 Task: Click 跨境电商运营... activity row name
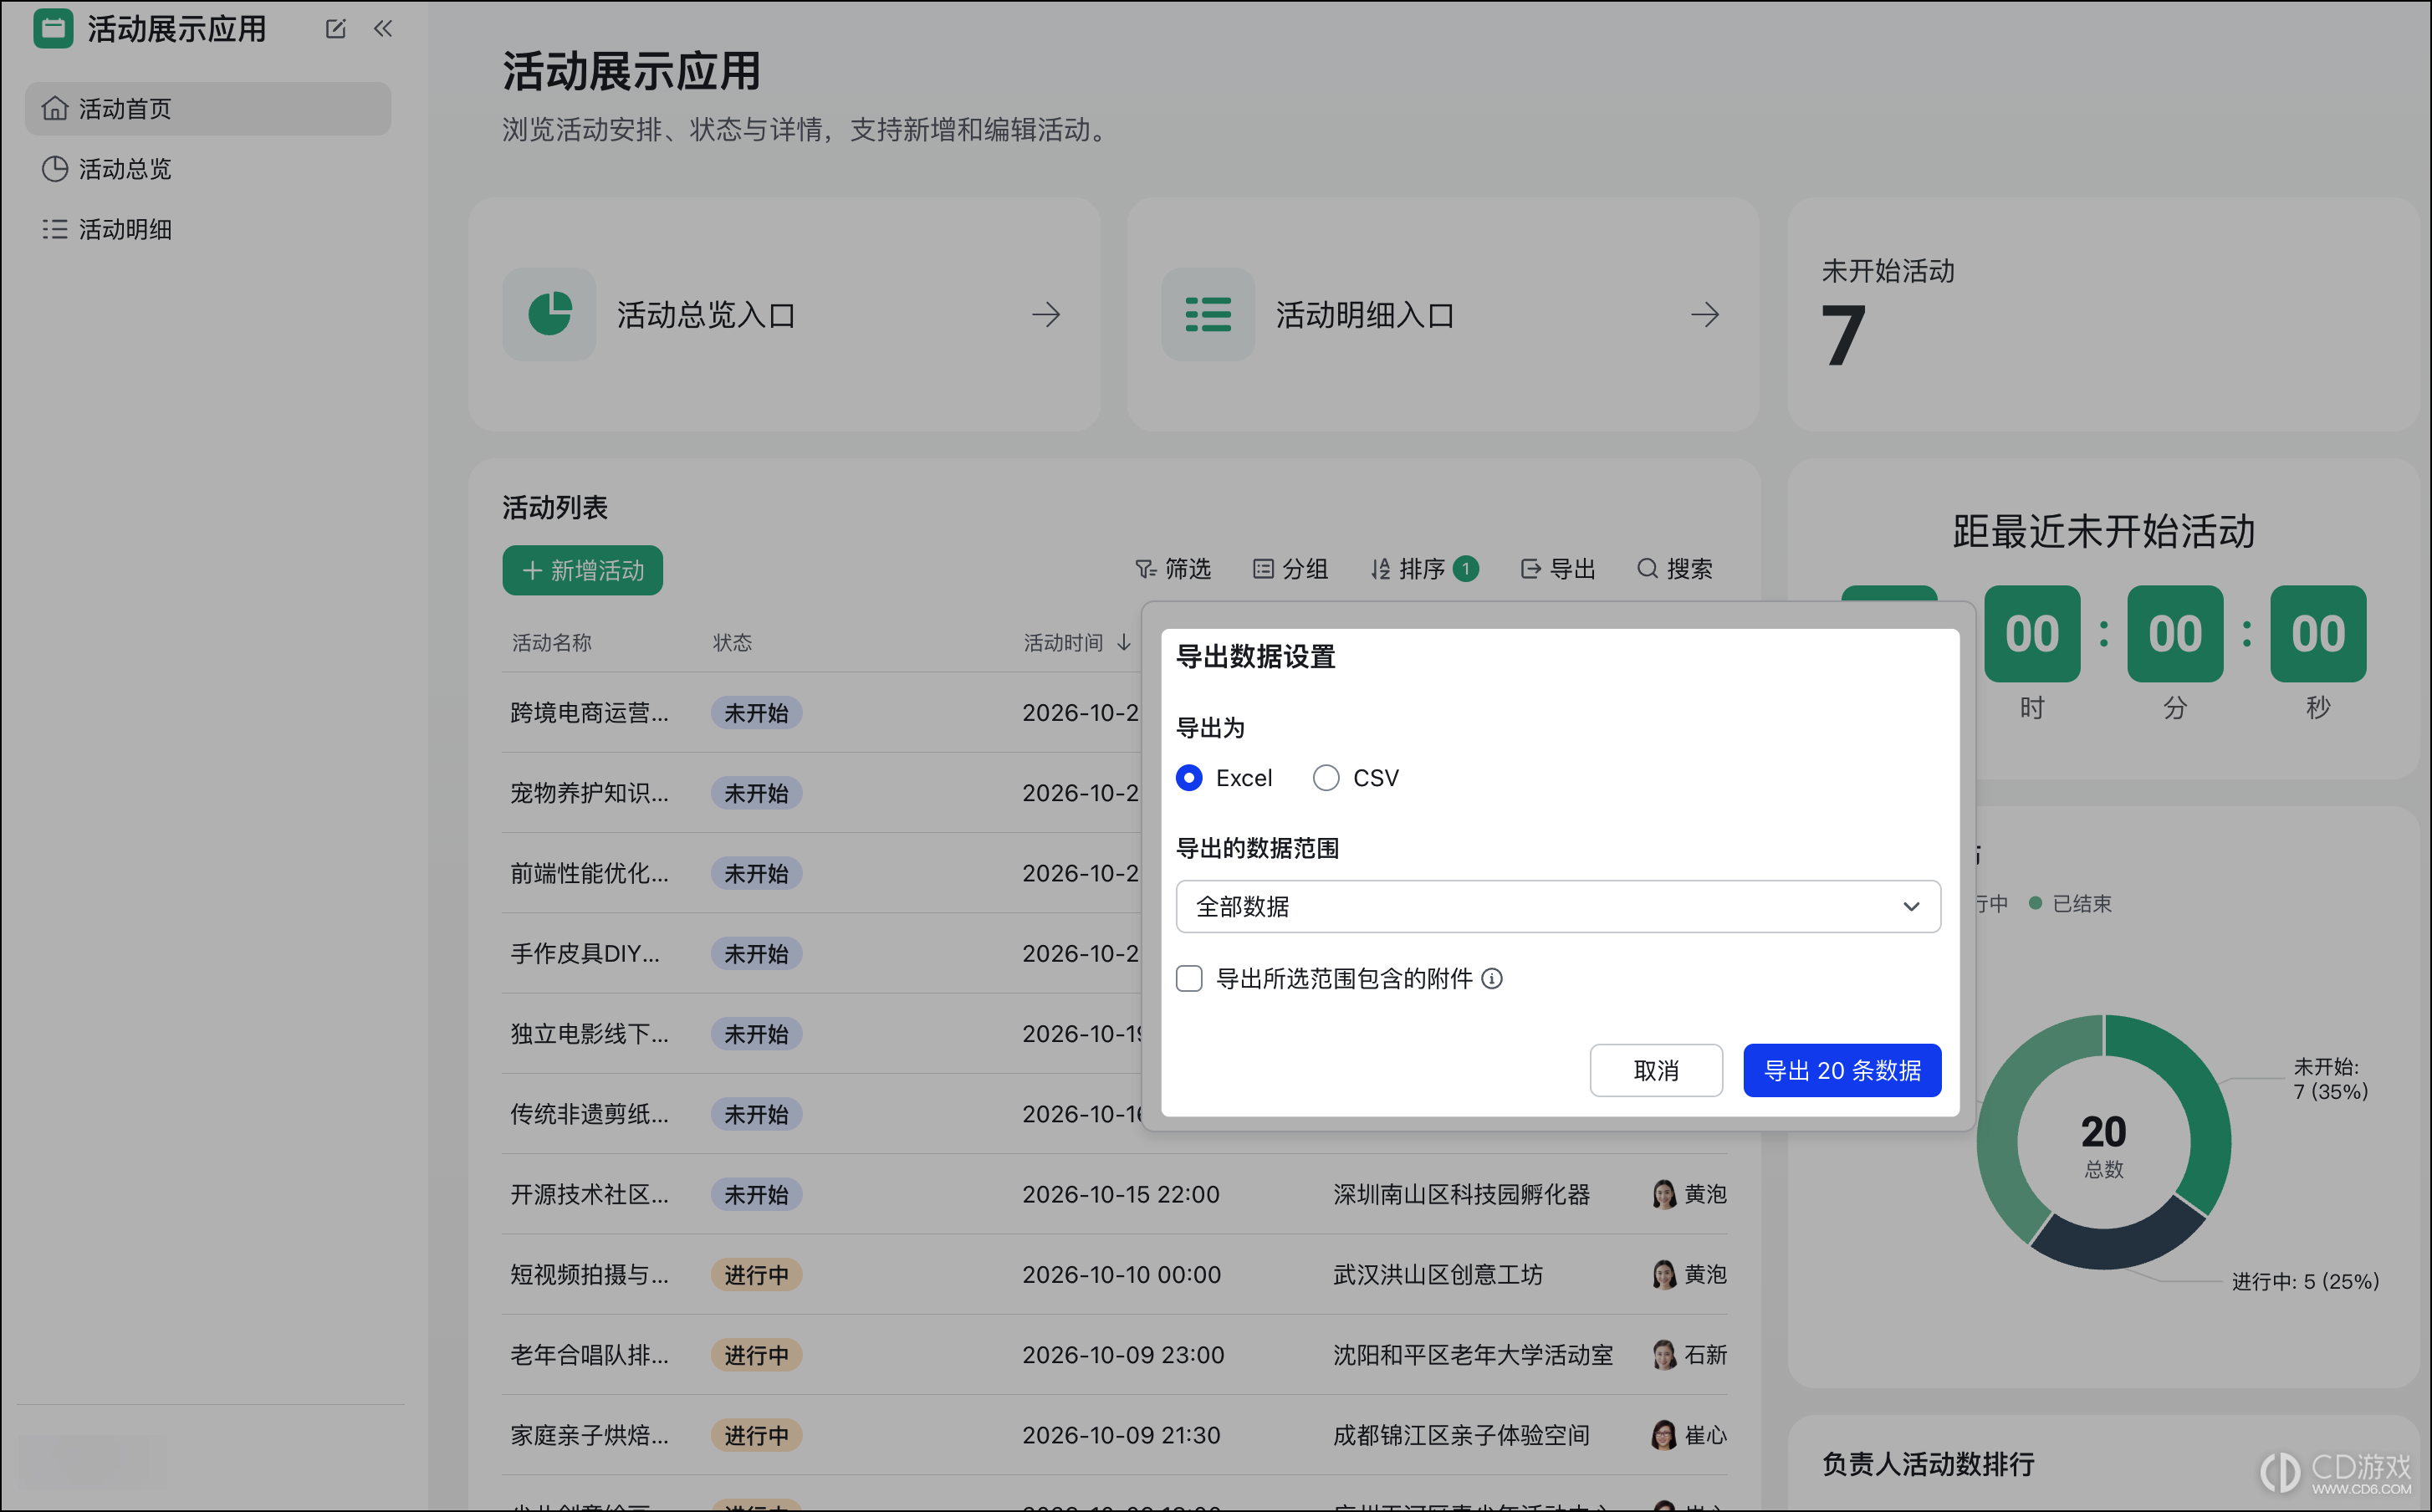pyautogui.click(x=589, y=712)
